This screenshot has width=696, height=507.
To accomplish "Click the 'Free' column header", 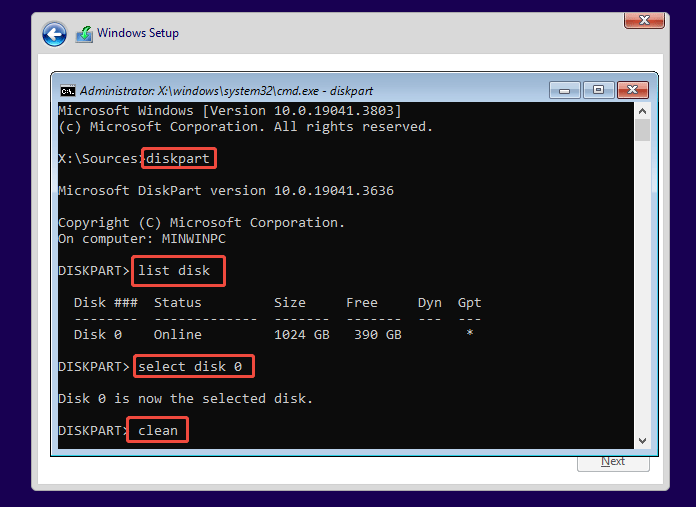I will [x=362, y=302].
